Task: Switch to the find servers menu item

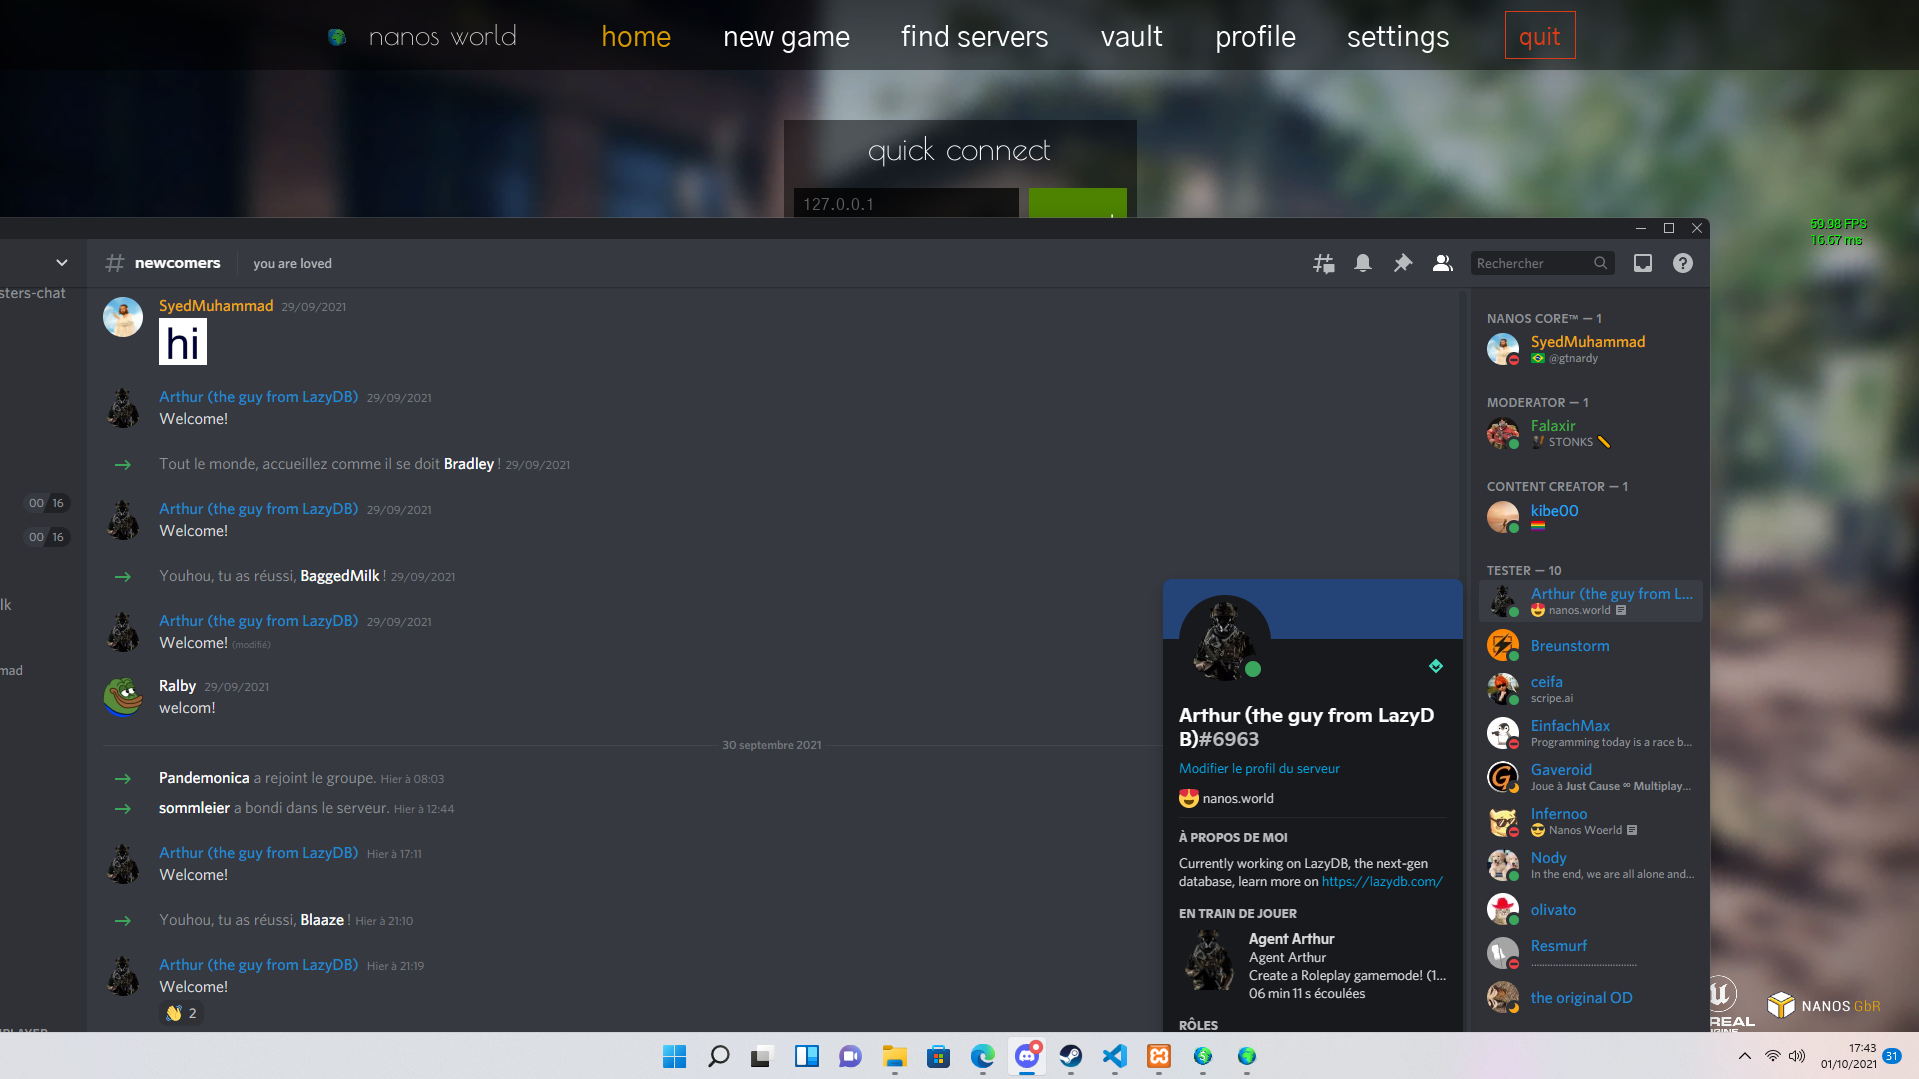Action: pyautogui.click(x=974, y=36)
